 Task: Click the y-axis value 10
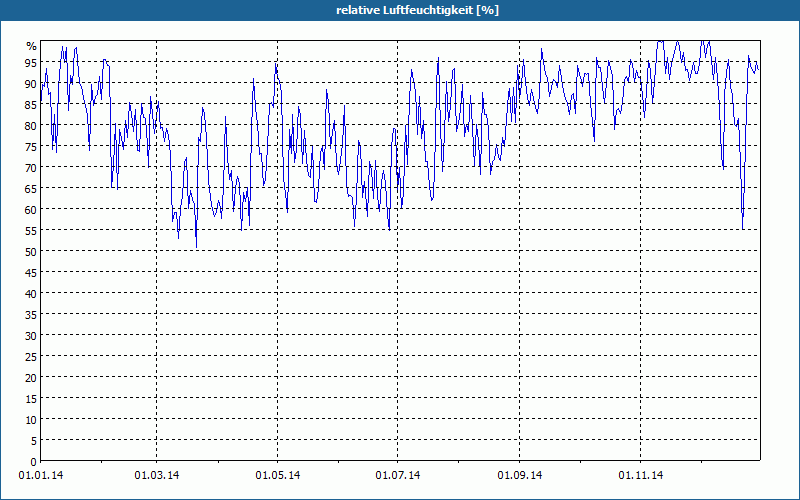pos(31,420)
